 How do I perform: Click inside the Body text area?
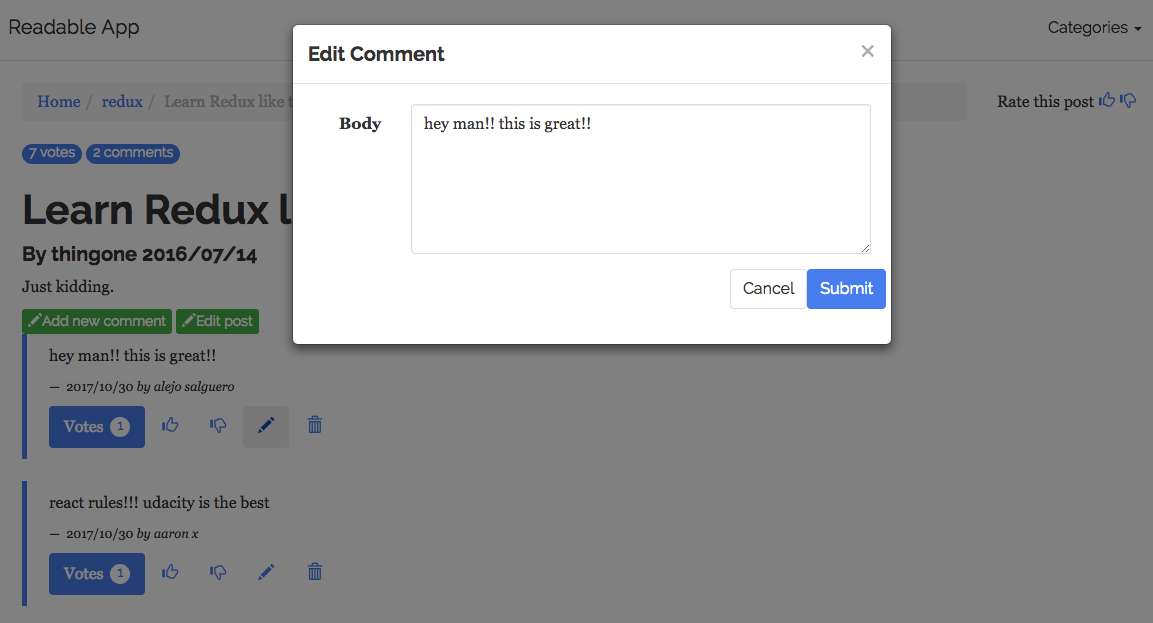(640, 179)
